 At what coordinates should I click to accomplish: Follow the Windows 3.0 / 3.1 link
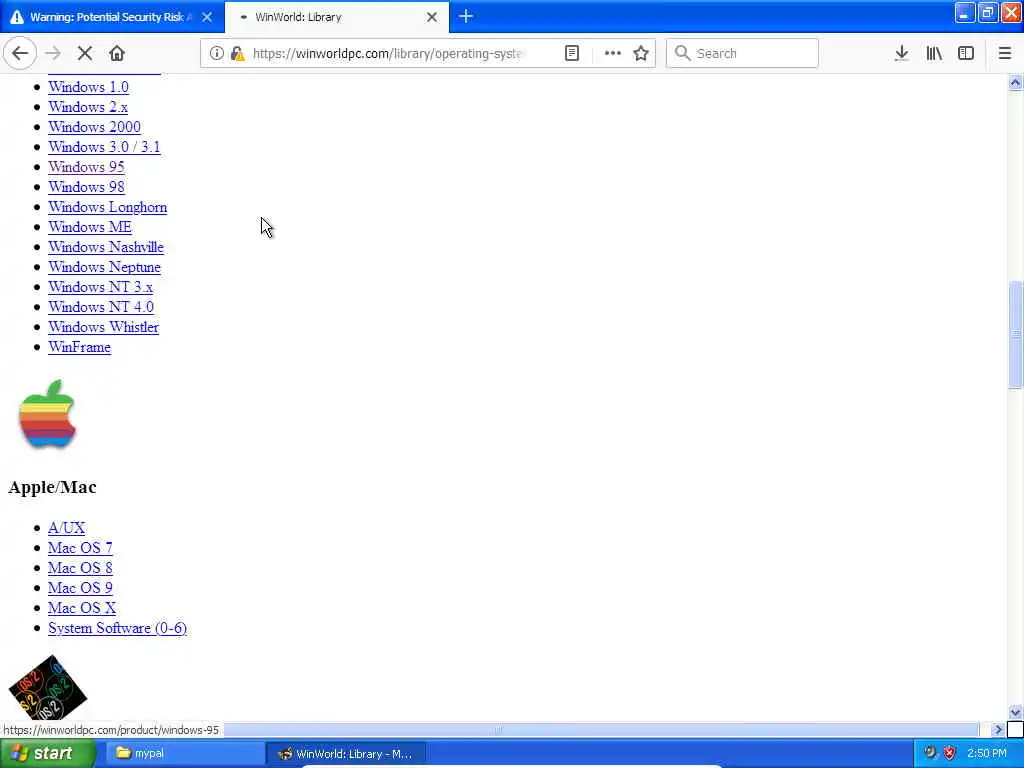(x=104, y=147)
